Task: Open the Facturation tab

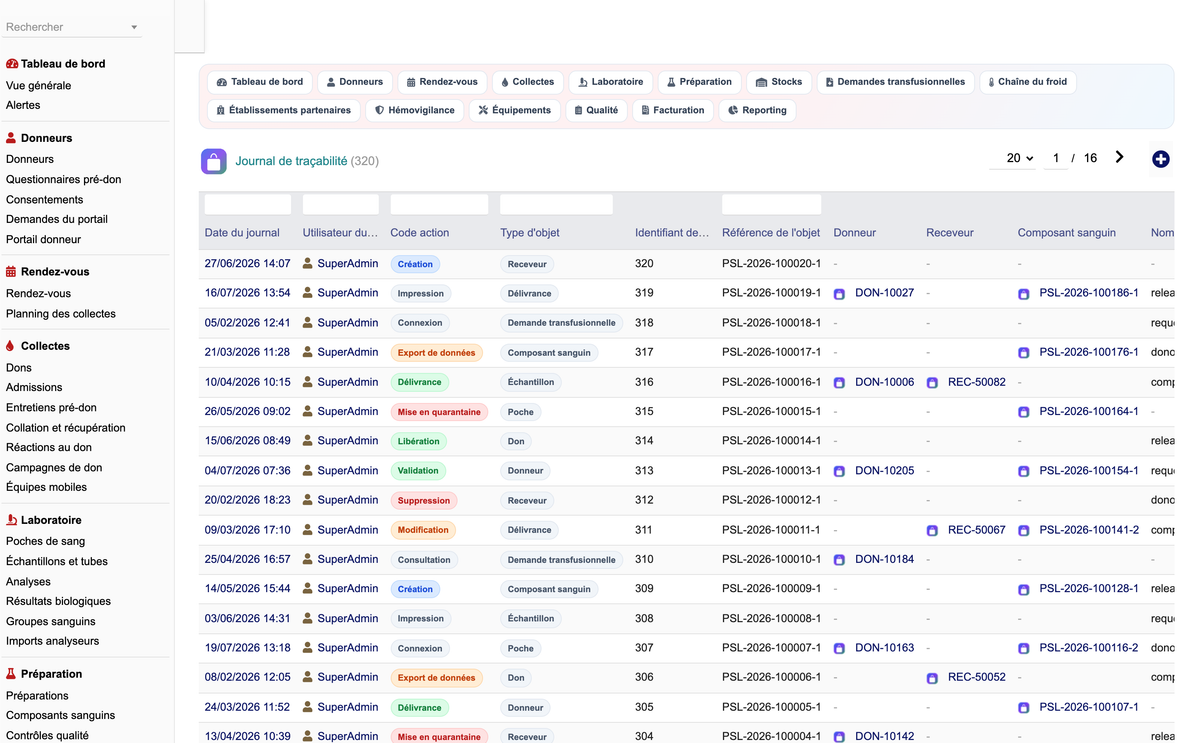Action: tap(673, 110)
